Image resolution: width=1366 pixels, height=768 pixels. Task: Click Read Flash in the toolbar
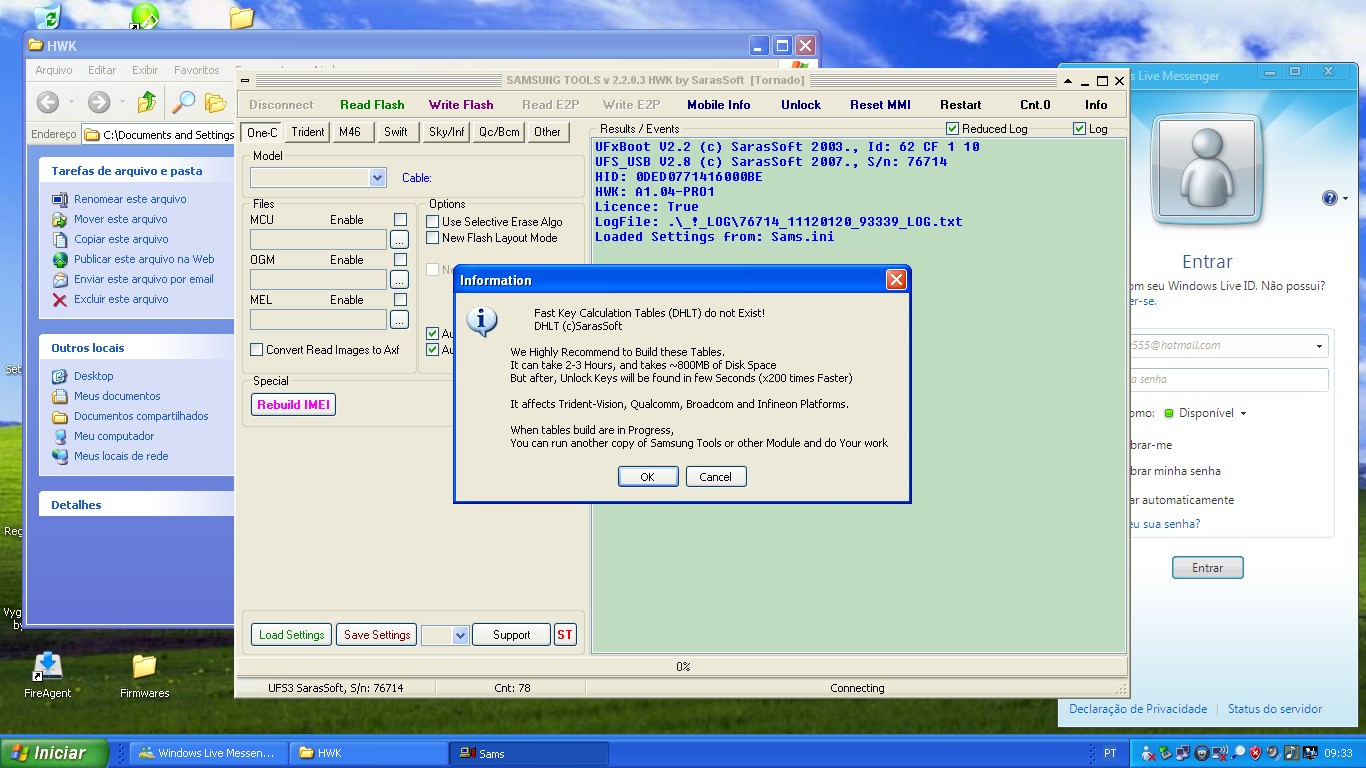click(372, 105)
